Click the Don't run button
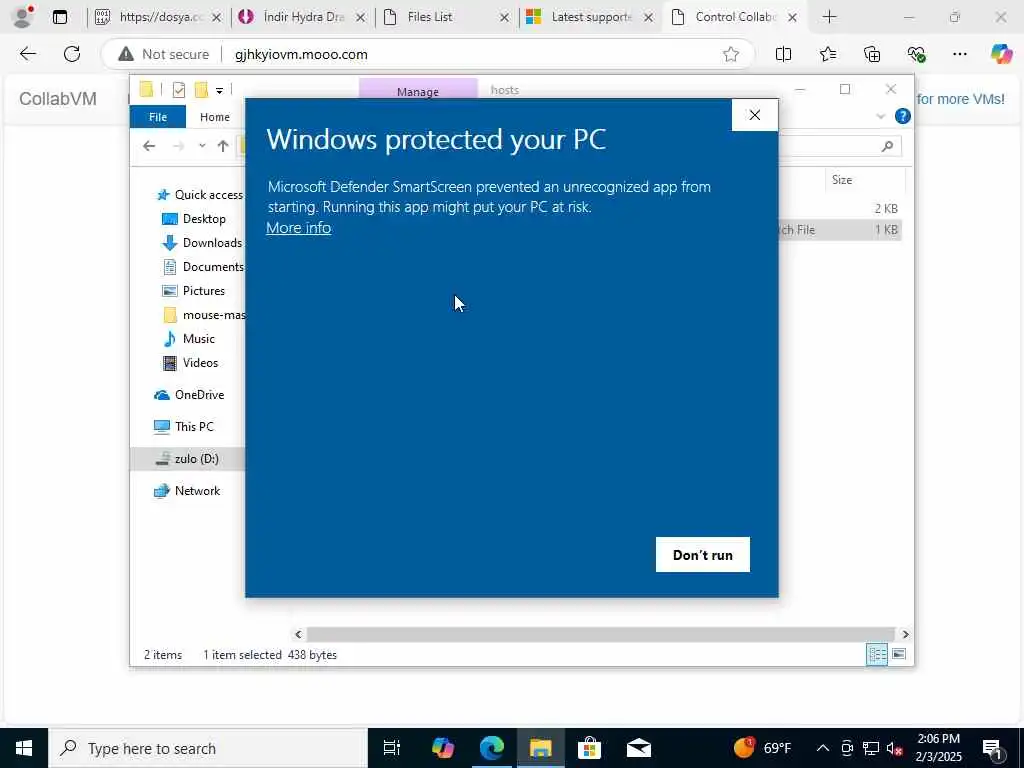 pyautogui.click(x=703, y=554)
